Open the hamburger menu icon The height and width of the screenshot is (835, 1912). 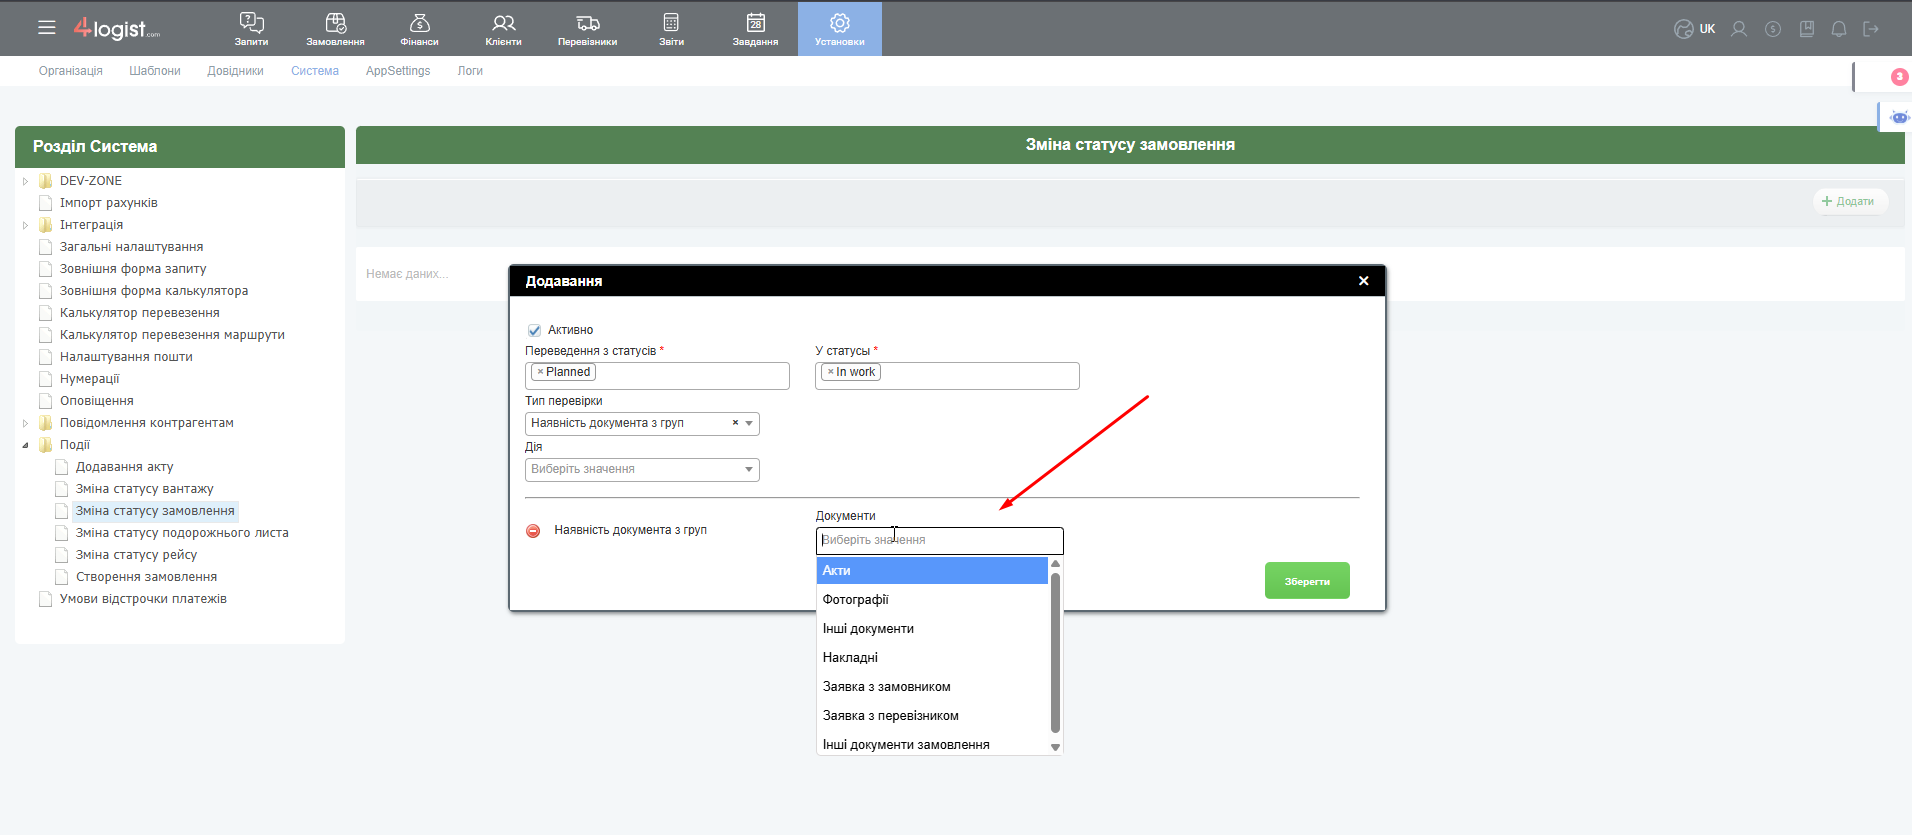click(47, 28)
